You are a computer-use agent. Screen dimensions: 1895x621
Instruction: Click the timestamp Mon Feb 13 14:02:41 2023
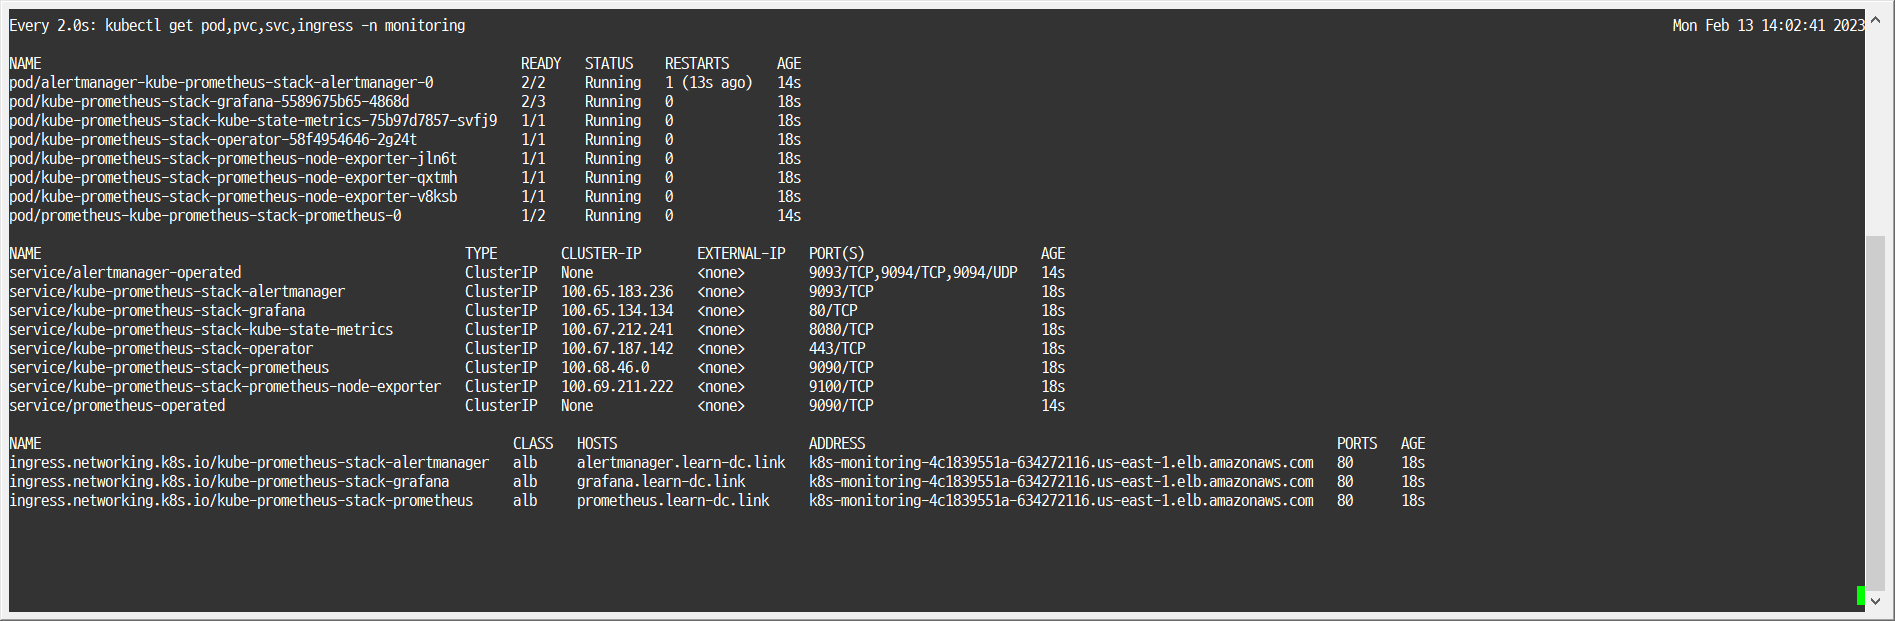pos(1768,26)
